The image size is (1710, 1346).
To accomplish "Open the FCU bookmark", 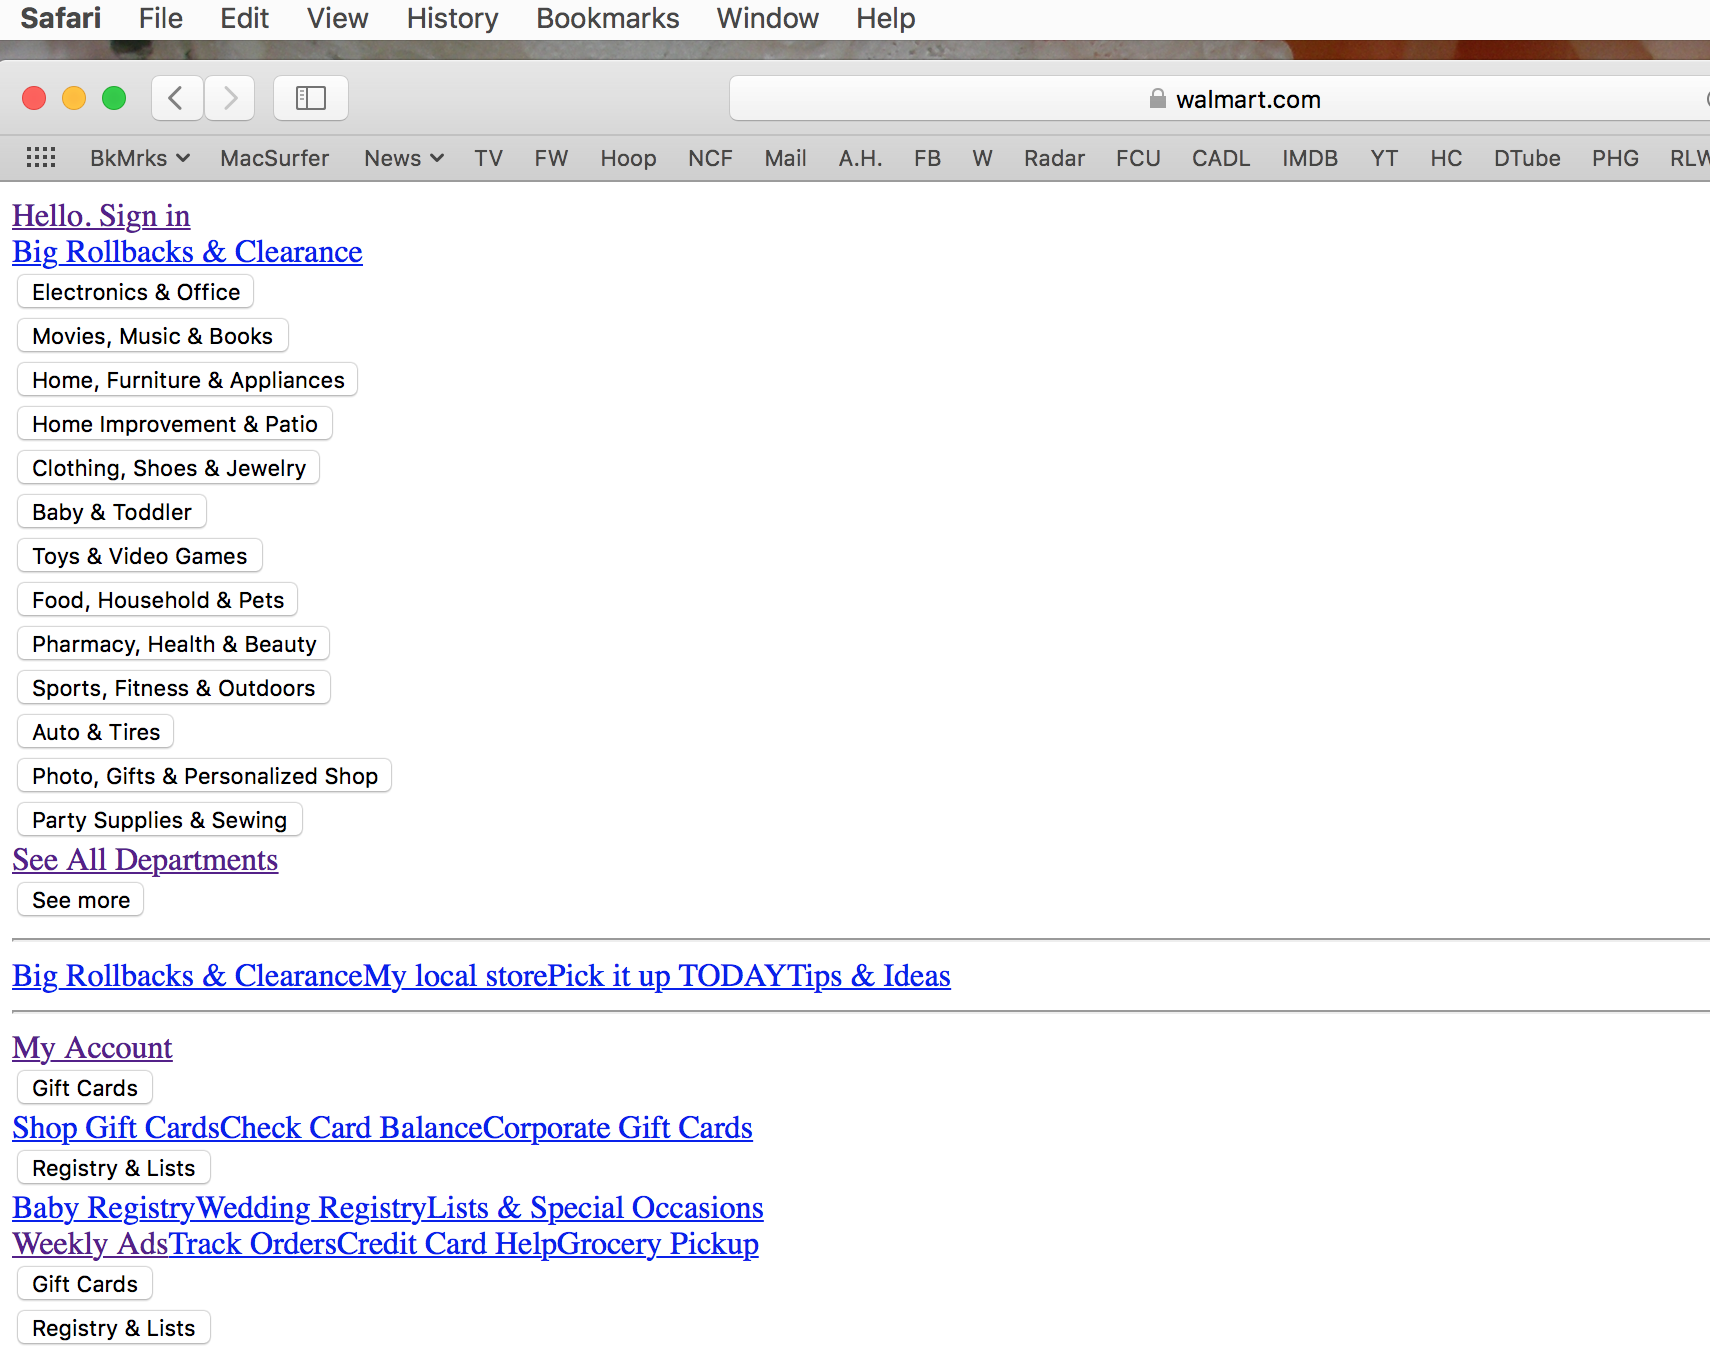I will (1139, 158).
